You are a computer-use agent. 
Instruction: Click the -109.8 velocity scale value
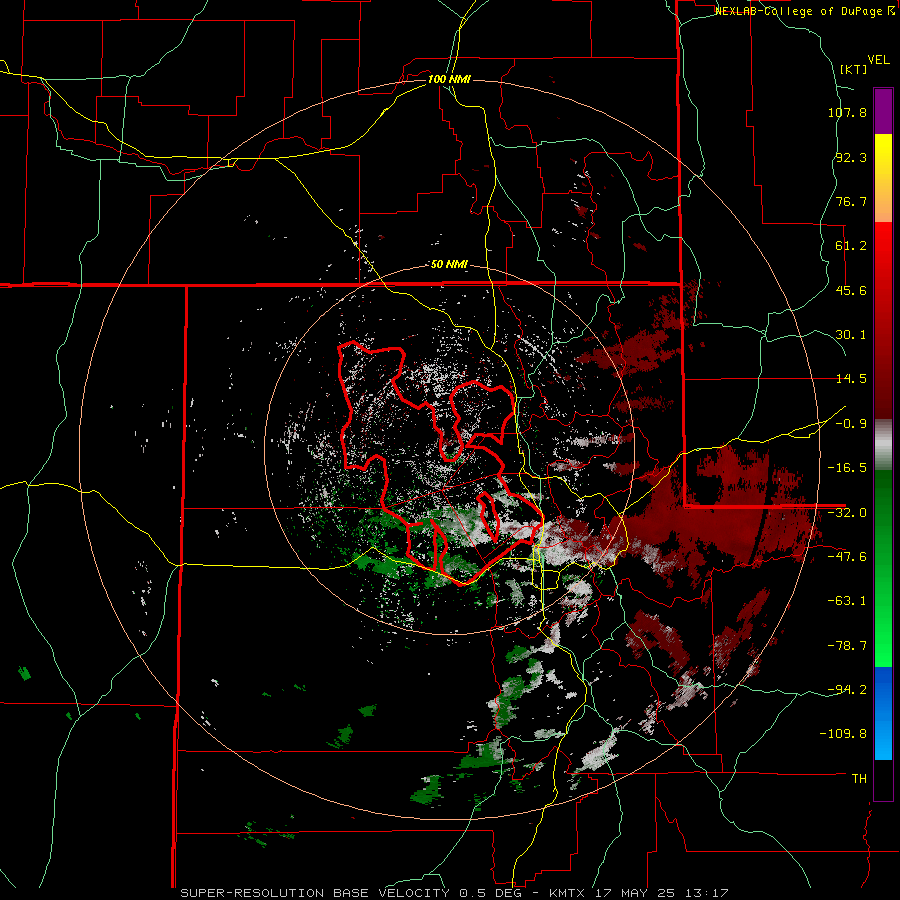coord(843,734)
